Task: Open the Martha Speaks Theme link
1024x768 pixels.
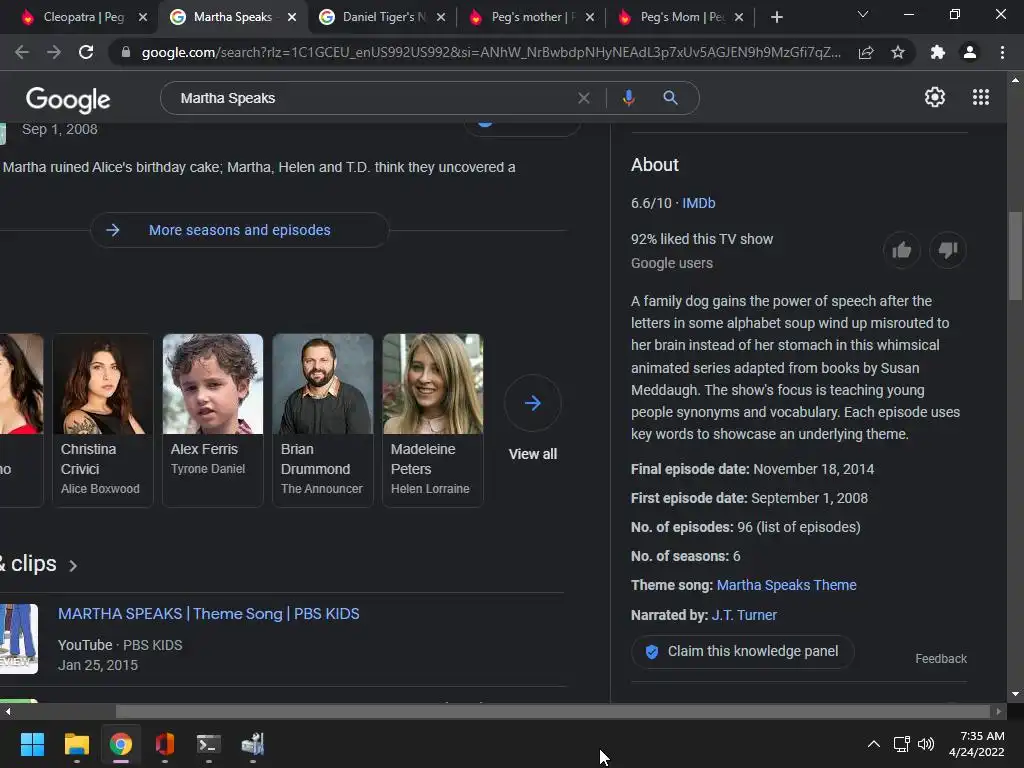Action: 786,585
